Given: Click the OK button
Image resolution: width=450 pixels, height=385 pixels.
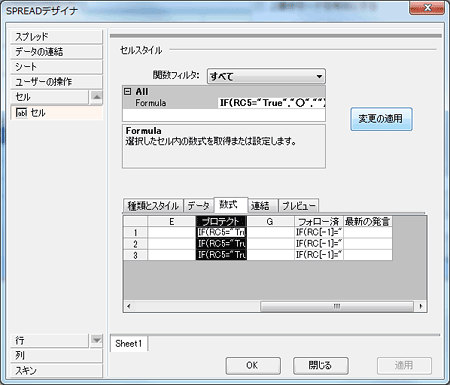Looking at the screenshot, I should 253,366.
